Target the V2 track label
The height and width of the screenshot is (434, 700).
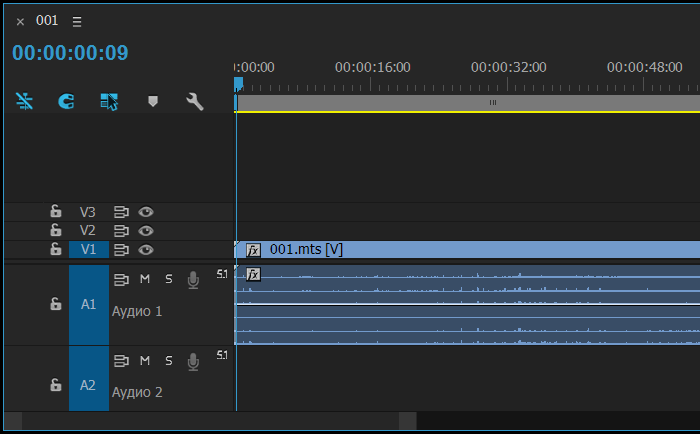pyautogui.click(x=88, y=230)
